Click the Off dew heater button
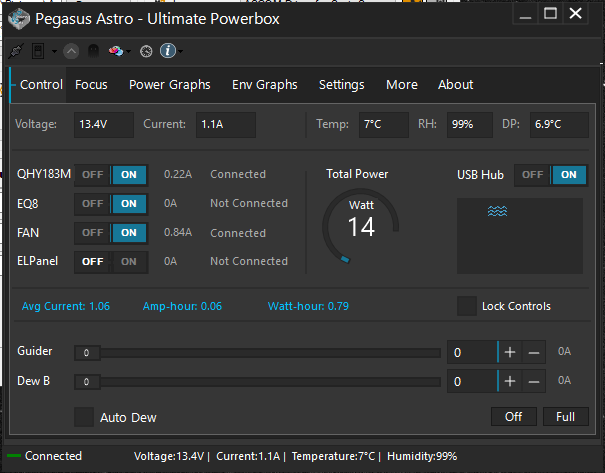605x473 pixels. pos(514,417)
